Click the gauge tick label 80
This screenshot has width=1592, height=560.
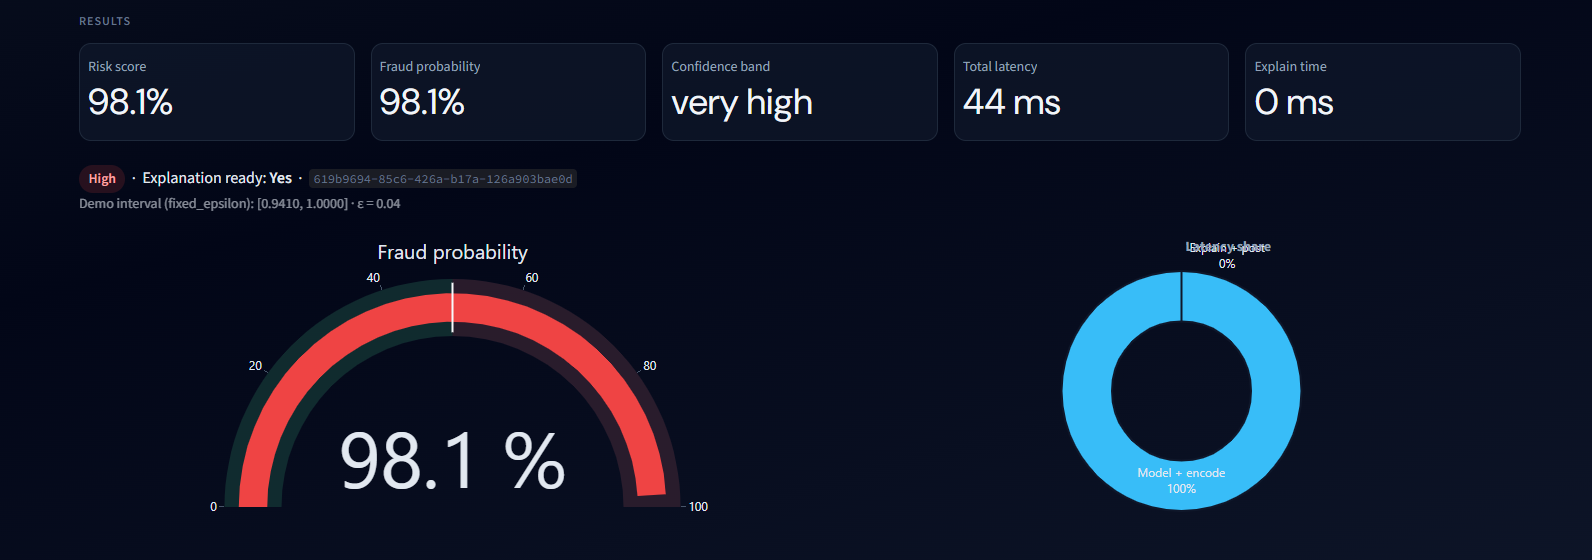click(650, 366)
